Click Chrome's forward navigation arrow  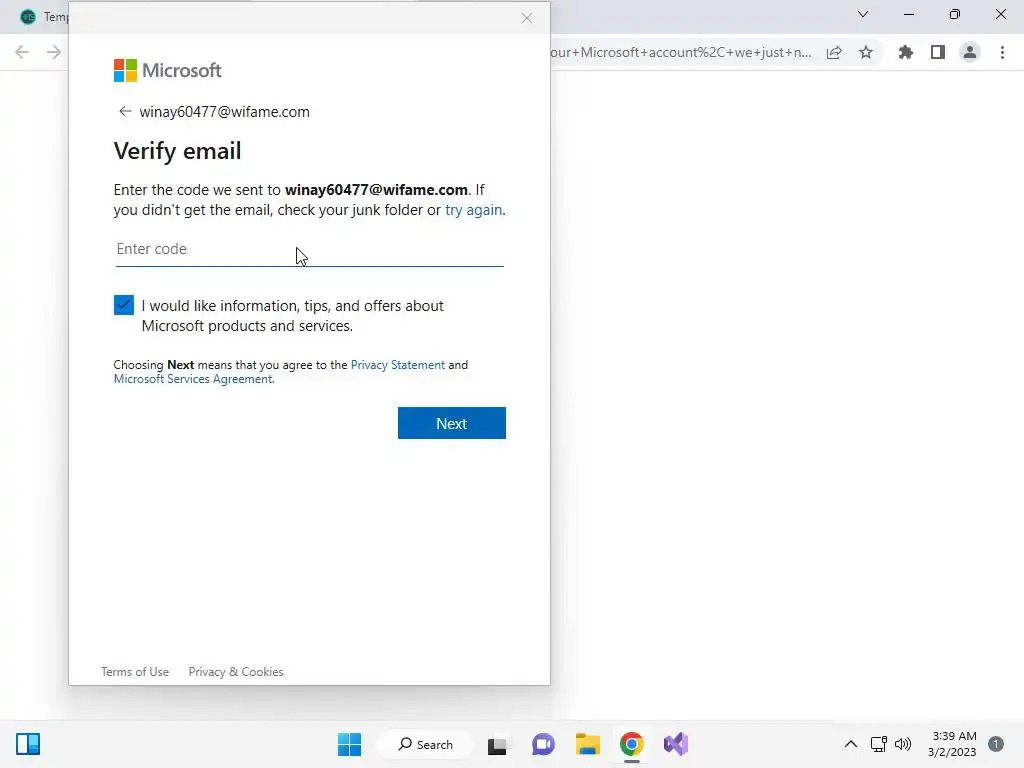tap(54, 52)
